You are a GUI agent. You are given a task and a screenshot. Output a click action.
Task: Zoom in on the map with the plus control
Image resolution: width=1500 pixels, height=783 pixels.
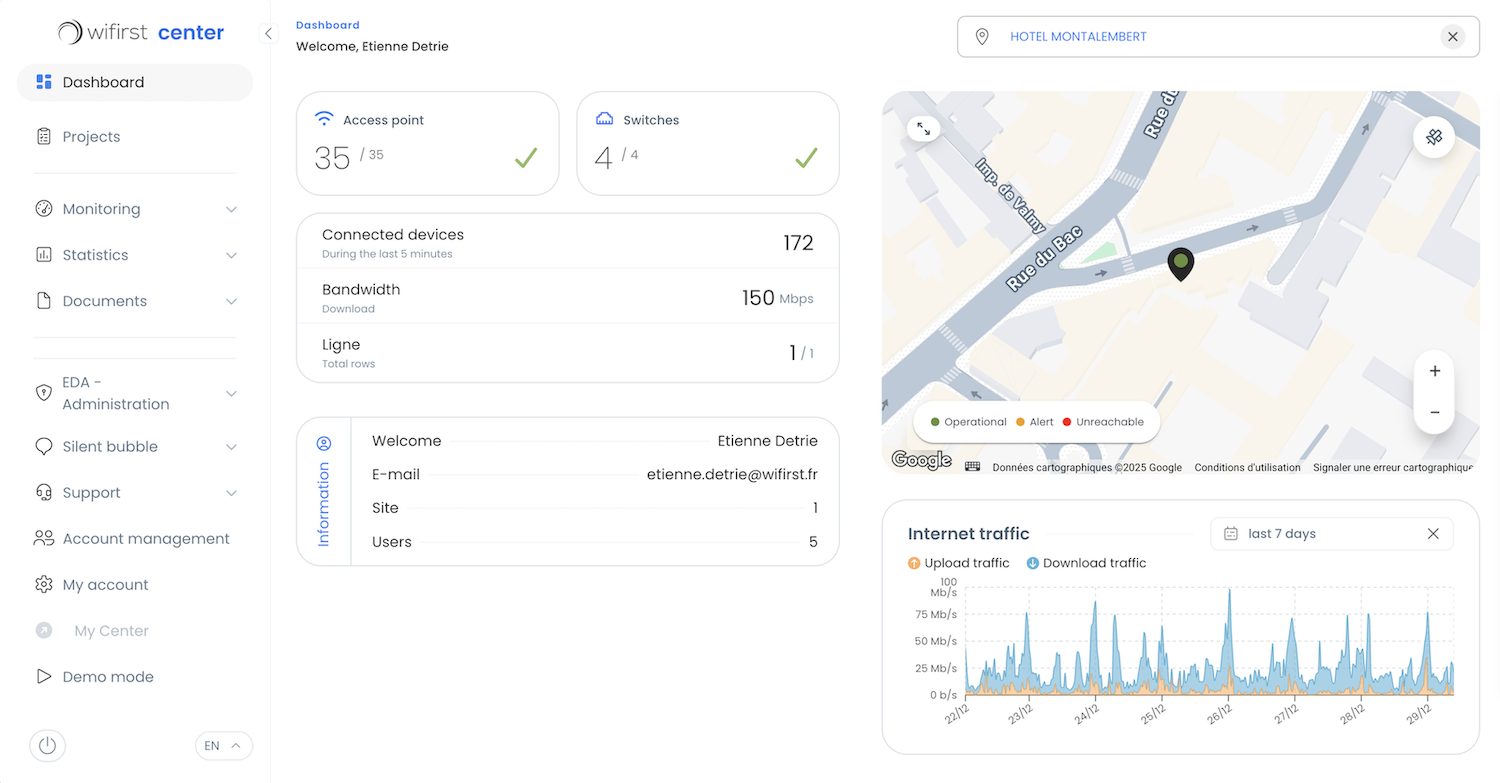pos(1434,370)
